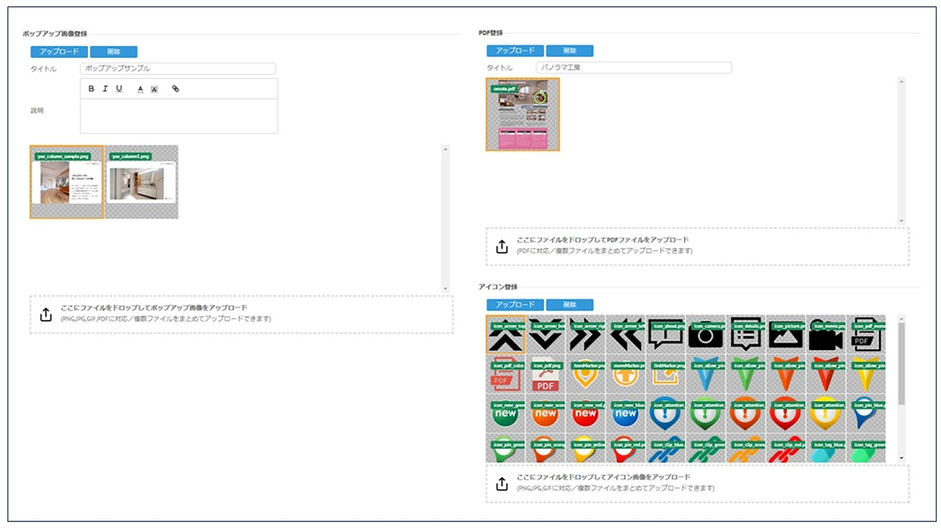The height and width of the screenshot is (528, 941).
Task: Click 削除 button in PDF registration section
Action: click(x=569, y=50)
